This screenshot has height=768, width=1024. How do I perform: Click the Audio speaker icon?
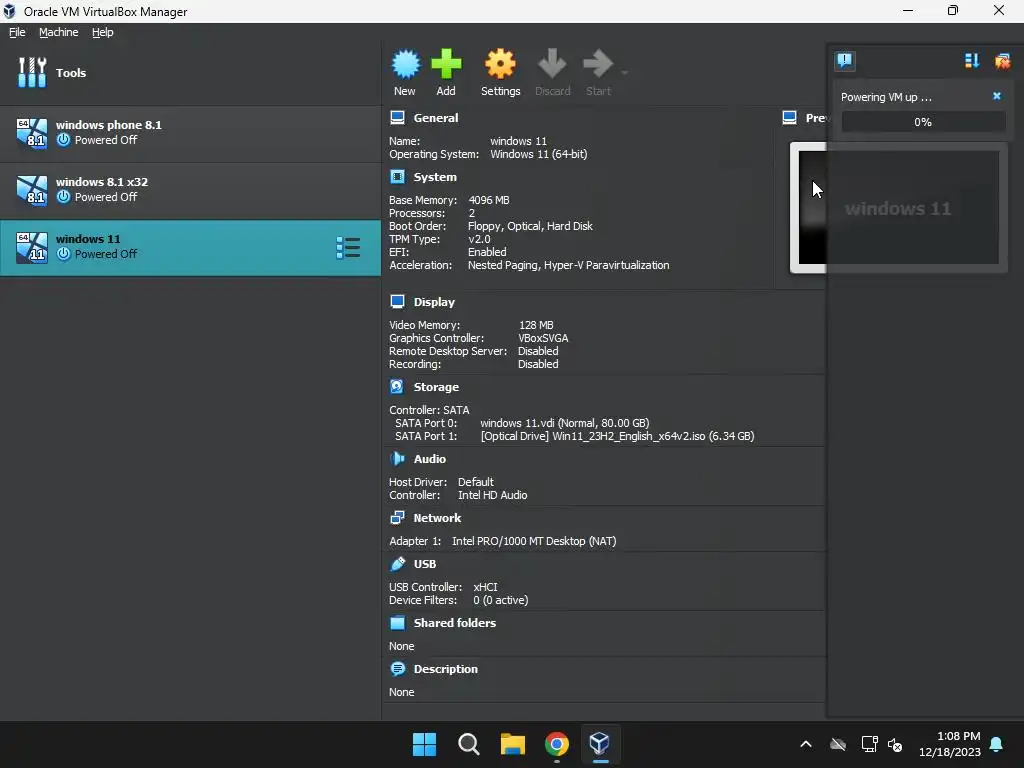(397, 458)
